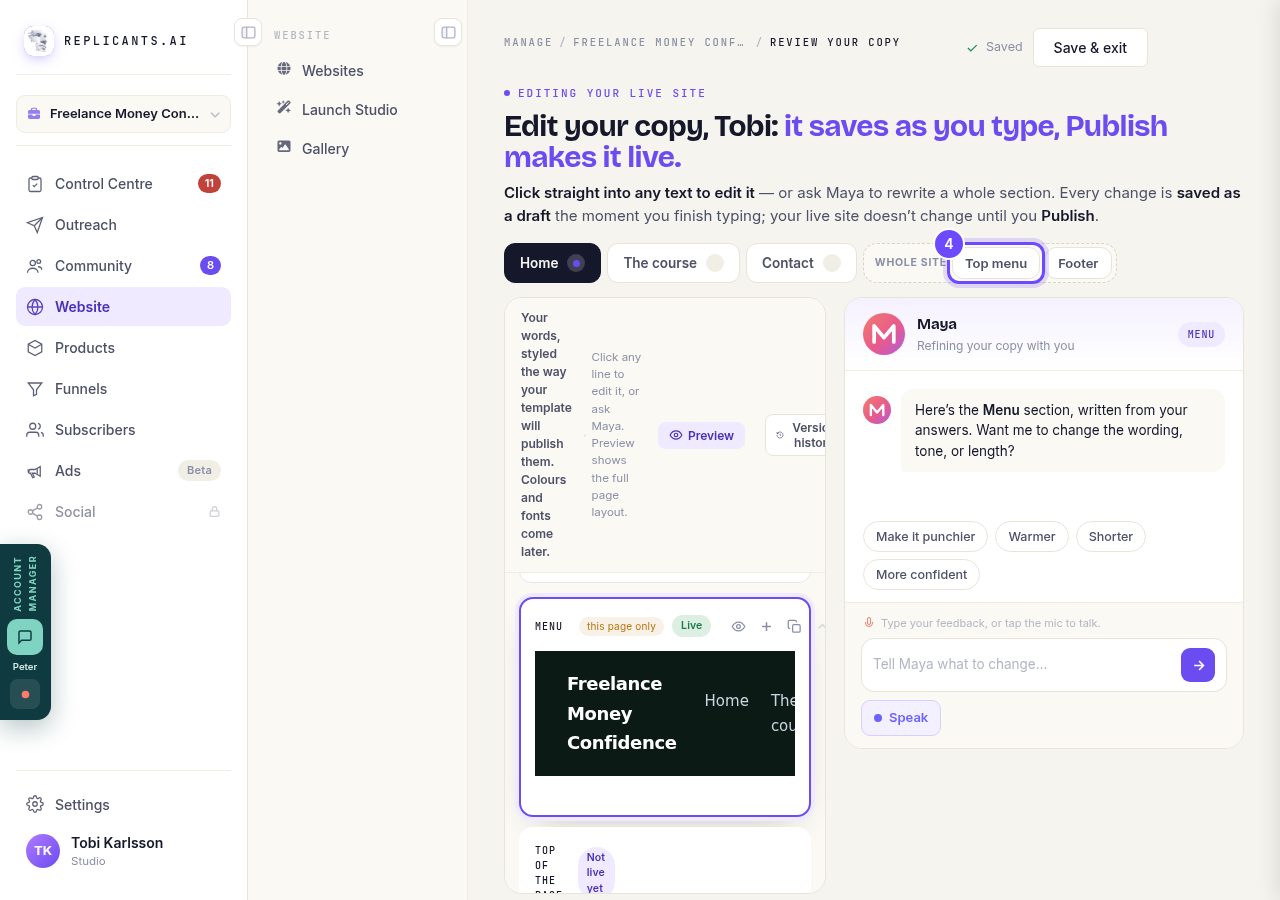This screenshot has height=900, width=1280.
Task: Open Products in sidebar
Action: 123,348
